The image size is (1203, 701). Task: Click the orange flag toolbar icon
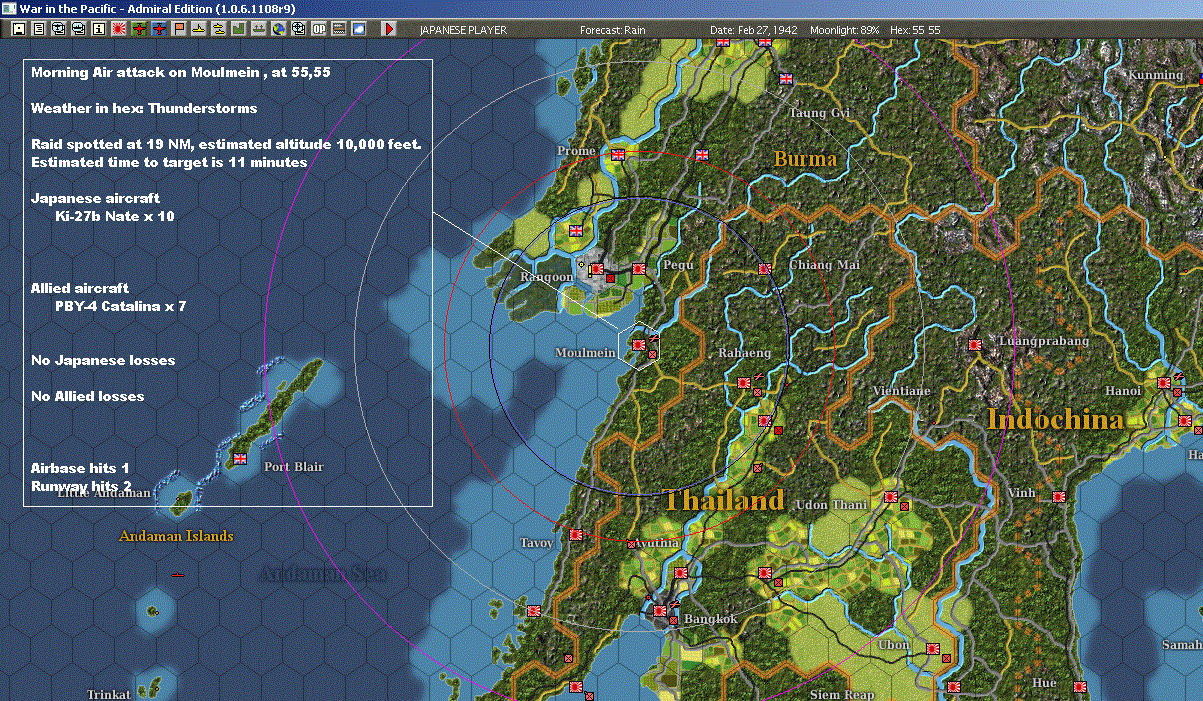point(179,29)
